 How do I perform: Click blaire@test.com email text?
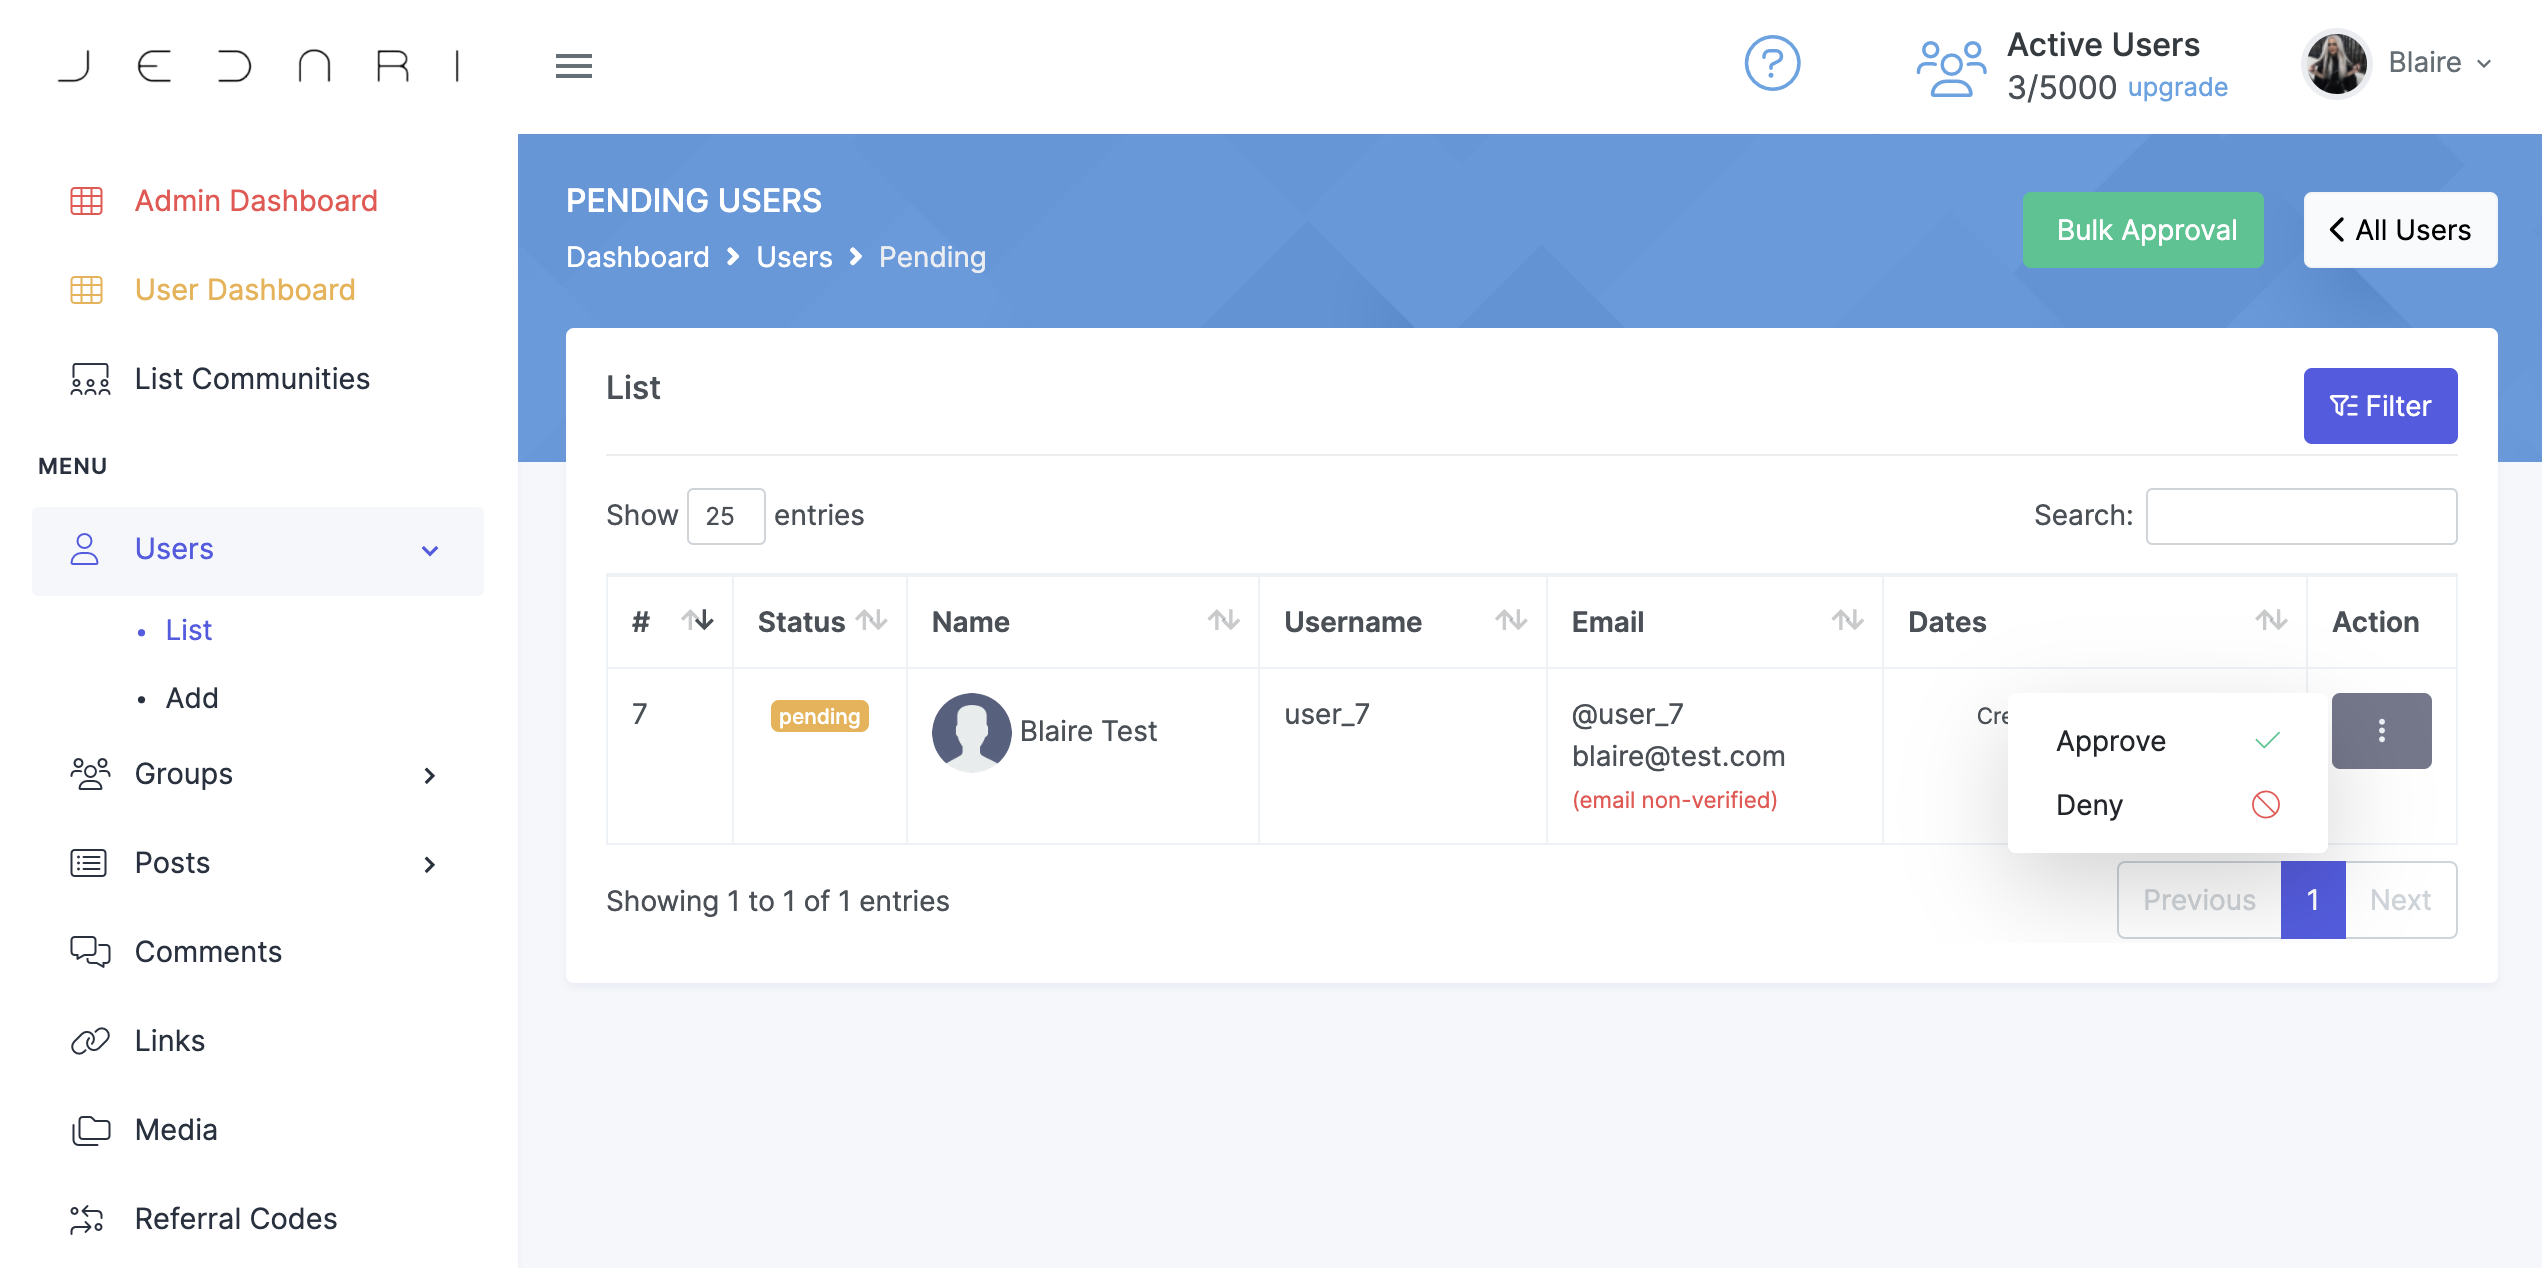point(1678,756)
